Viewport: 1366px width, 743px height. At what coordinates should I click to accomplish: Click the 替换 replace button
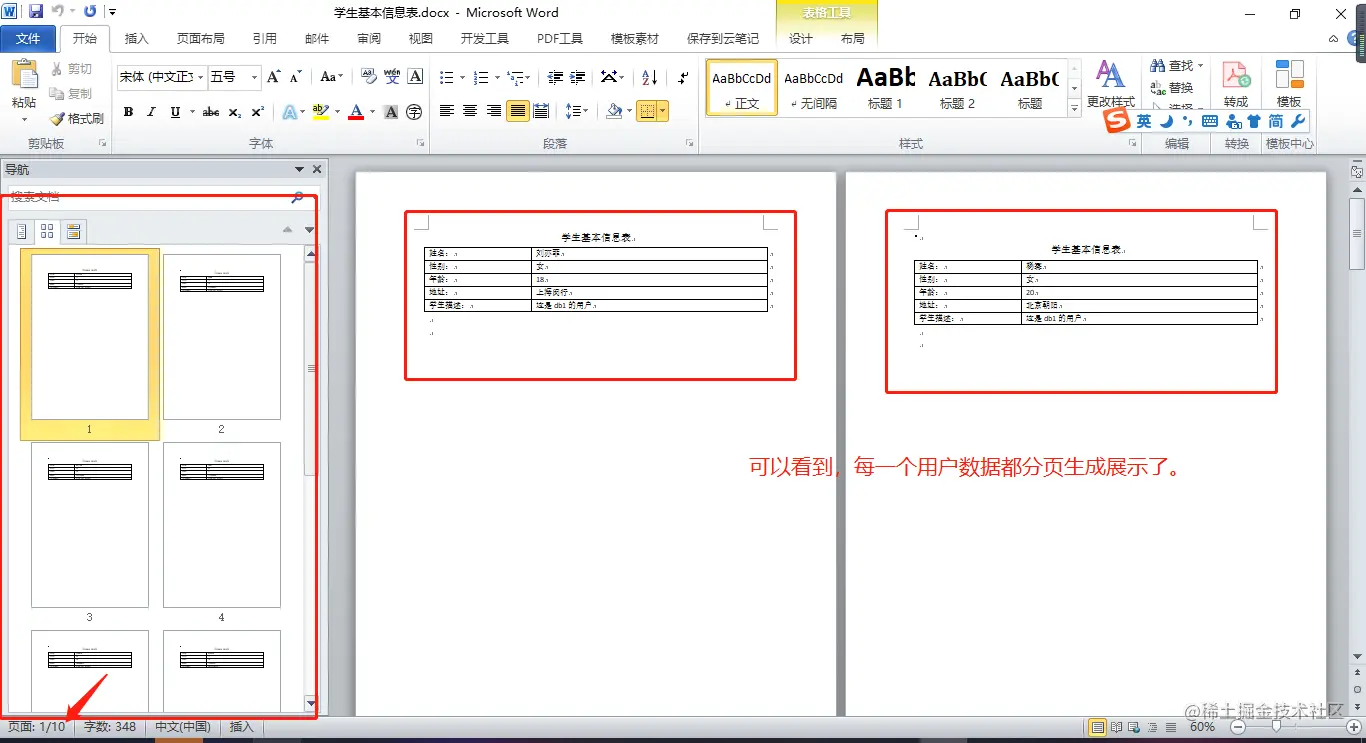coord(1173,87)
